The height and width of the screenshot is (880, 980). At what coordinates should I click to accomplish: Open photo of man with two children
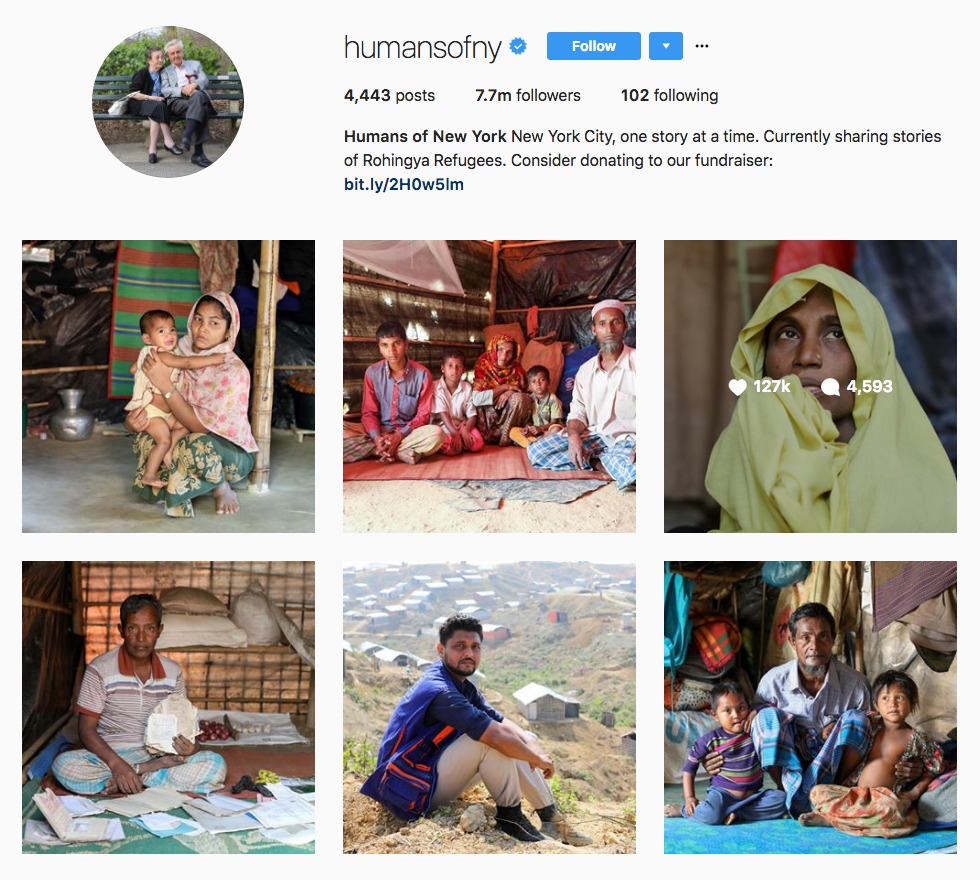(810, 708)
